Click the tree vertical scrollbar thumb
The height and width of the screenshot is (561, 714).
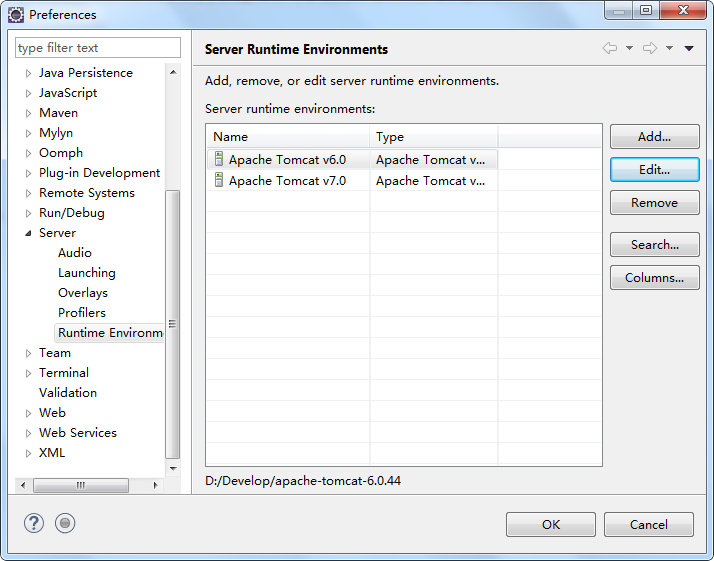173,324
